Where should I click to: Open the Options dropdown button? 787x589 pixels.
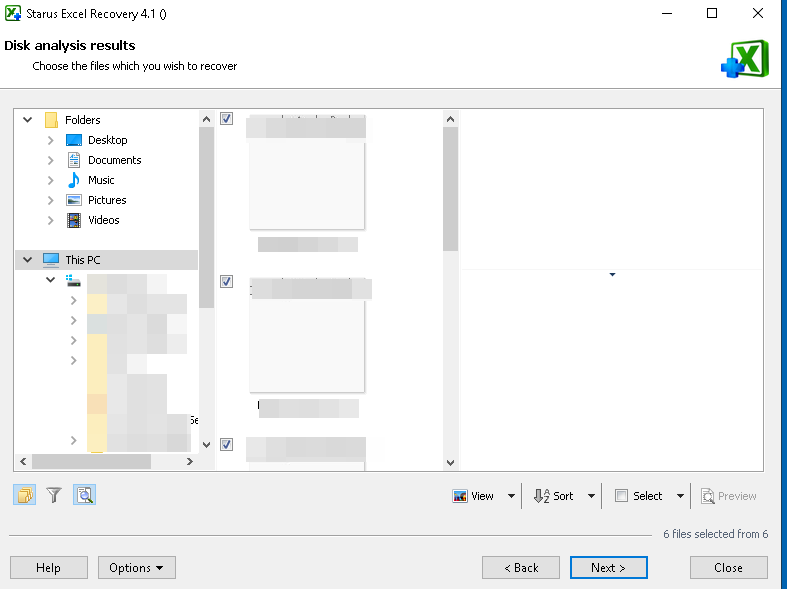point(137,568)
